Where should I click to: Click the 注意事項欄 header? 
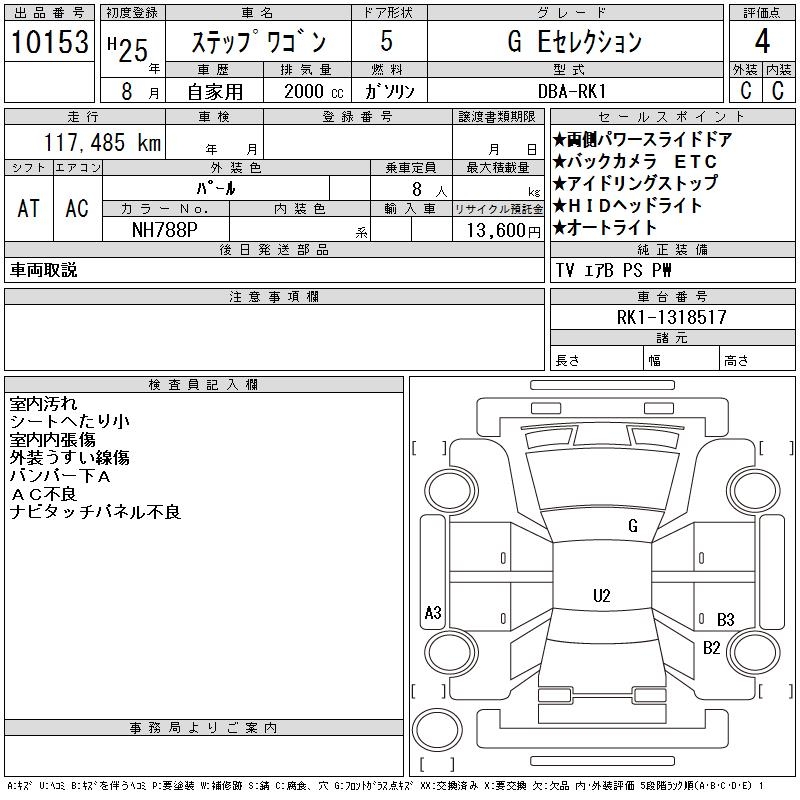pyautogui.click(x=274, y=296)
